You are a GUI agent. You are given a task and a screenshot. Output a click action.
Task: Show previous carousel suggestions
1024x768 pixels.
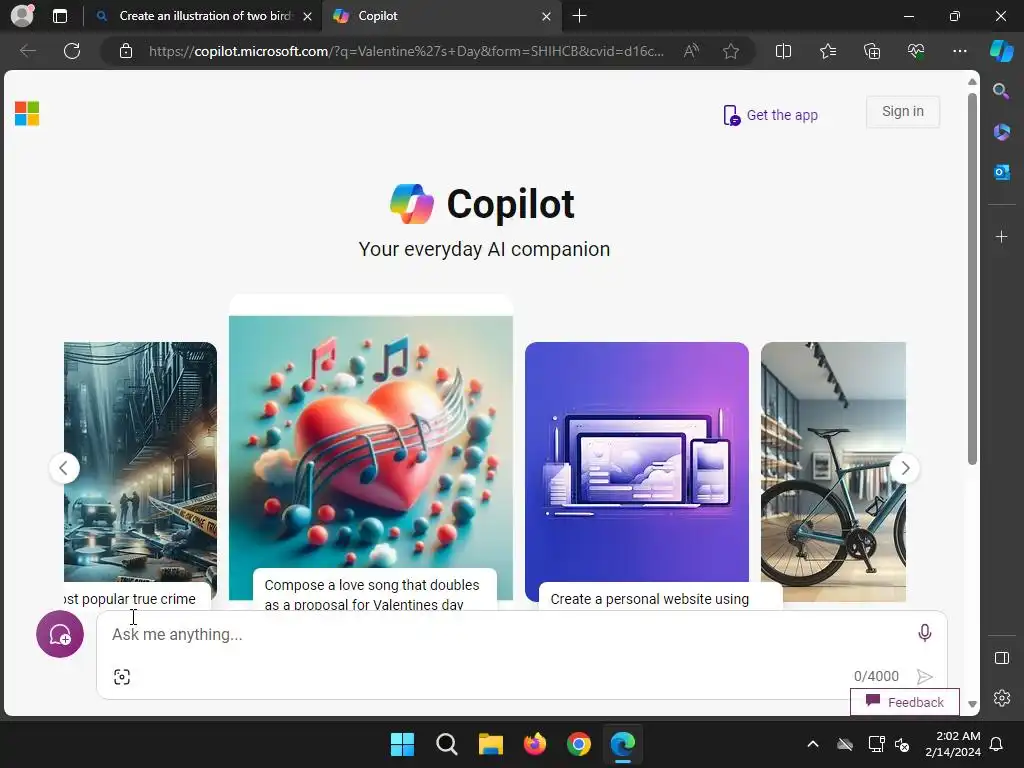(64, 468)
